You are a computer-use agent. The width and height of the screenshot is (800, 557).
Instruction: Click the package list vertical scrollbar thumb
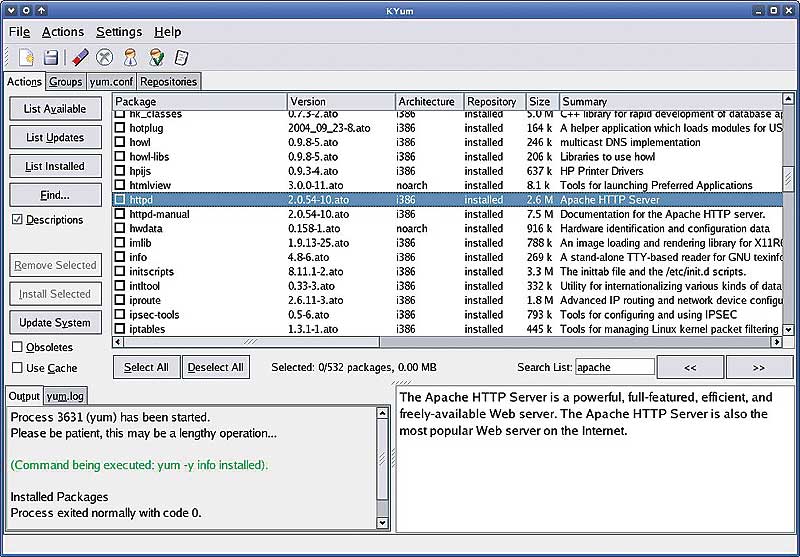coord(788,178)
